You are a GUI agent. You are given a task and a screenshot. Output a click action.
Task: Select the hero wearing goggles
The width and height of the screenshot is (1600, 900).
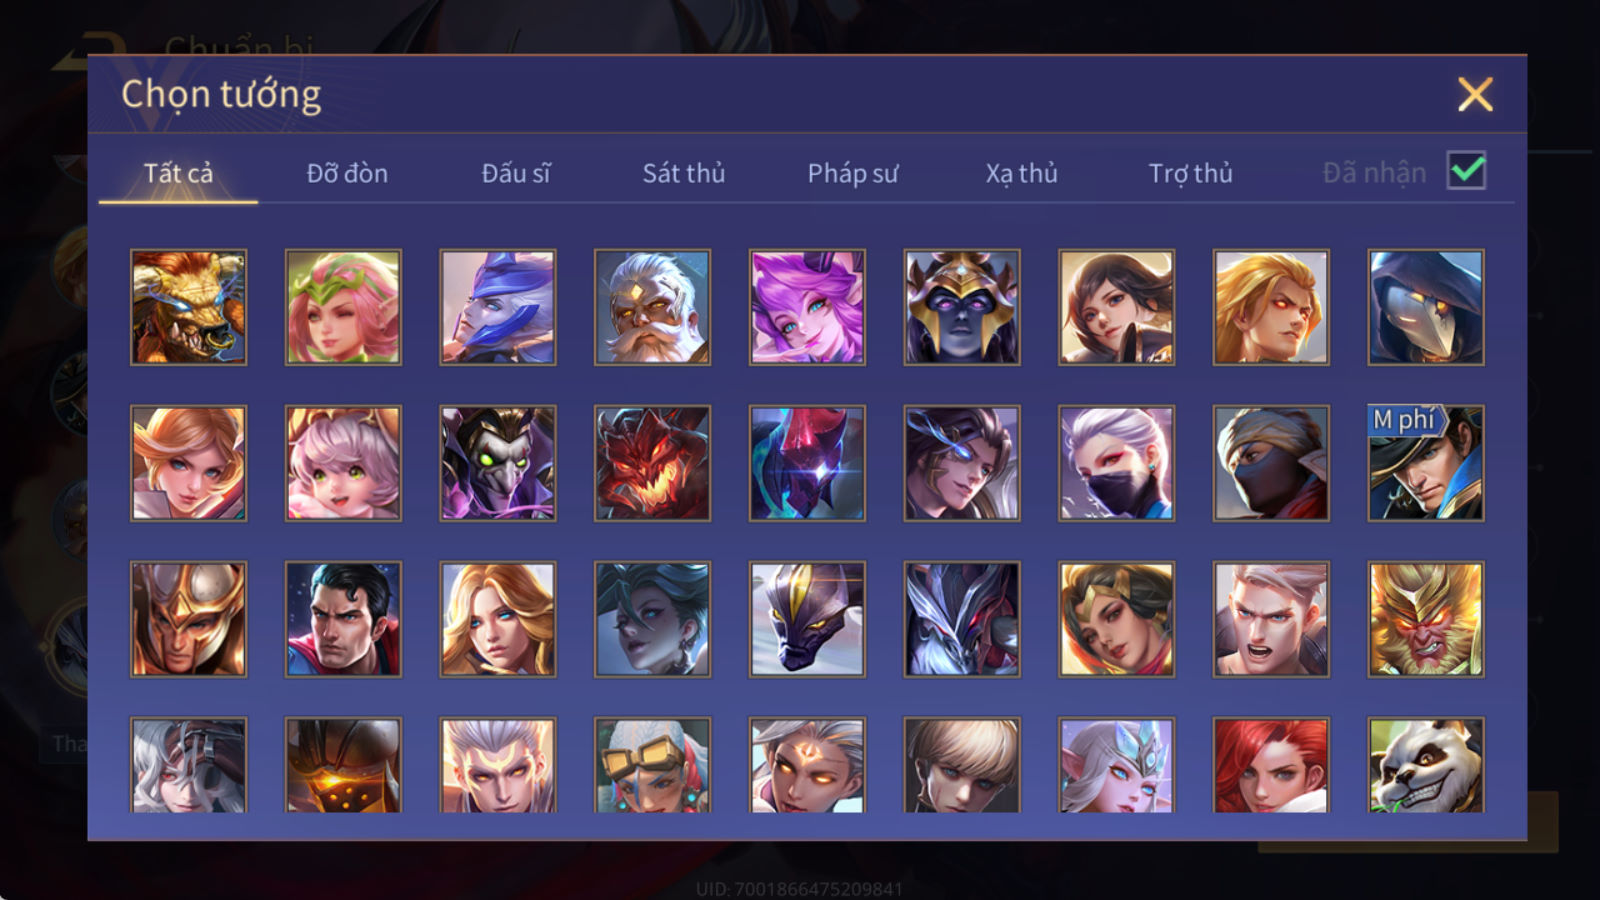coord(652,765)
